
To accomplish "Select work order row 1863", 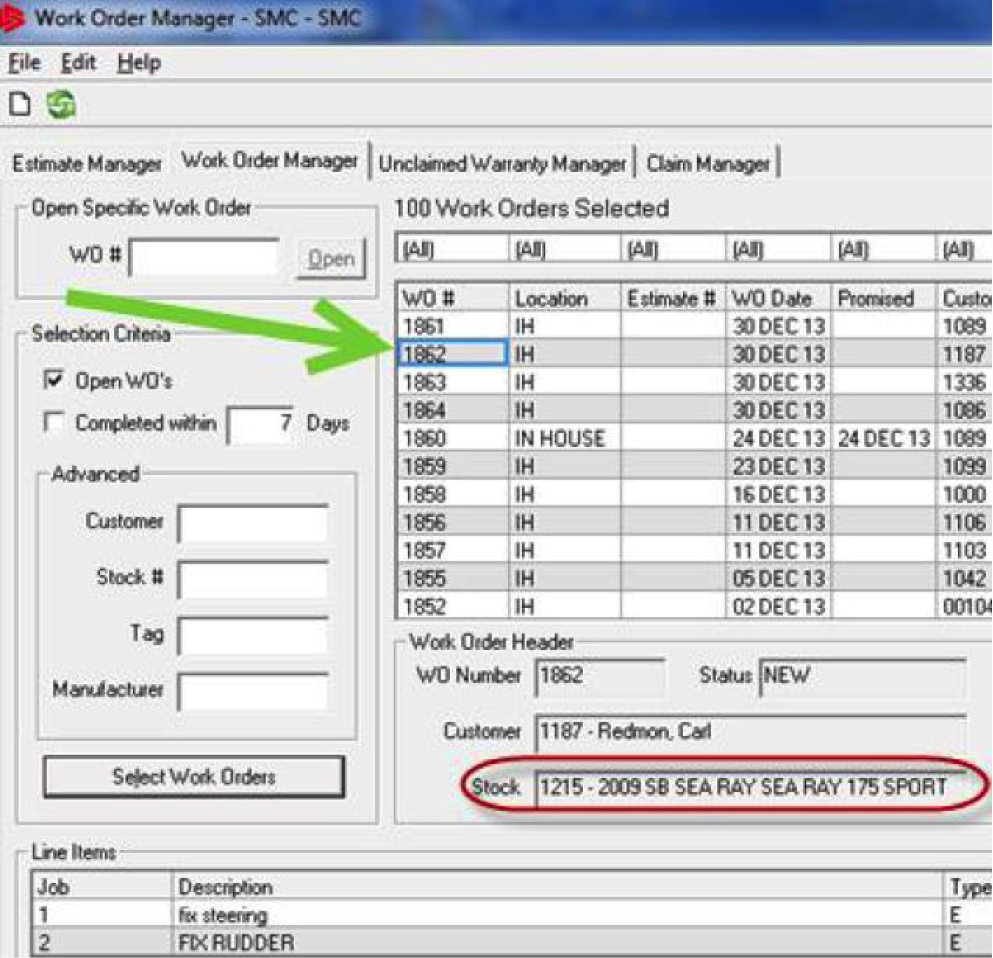I will point(694,382).
